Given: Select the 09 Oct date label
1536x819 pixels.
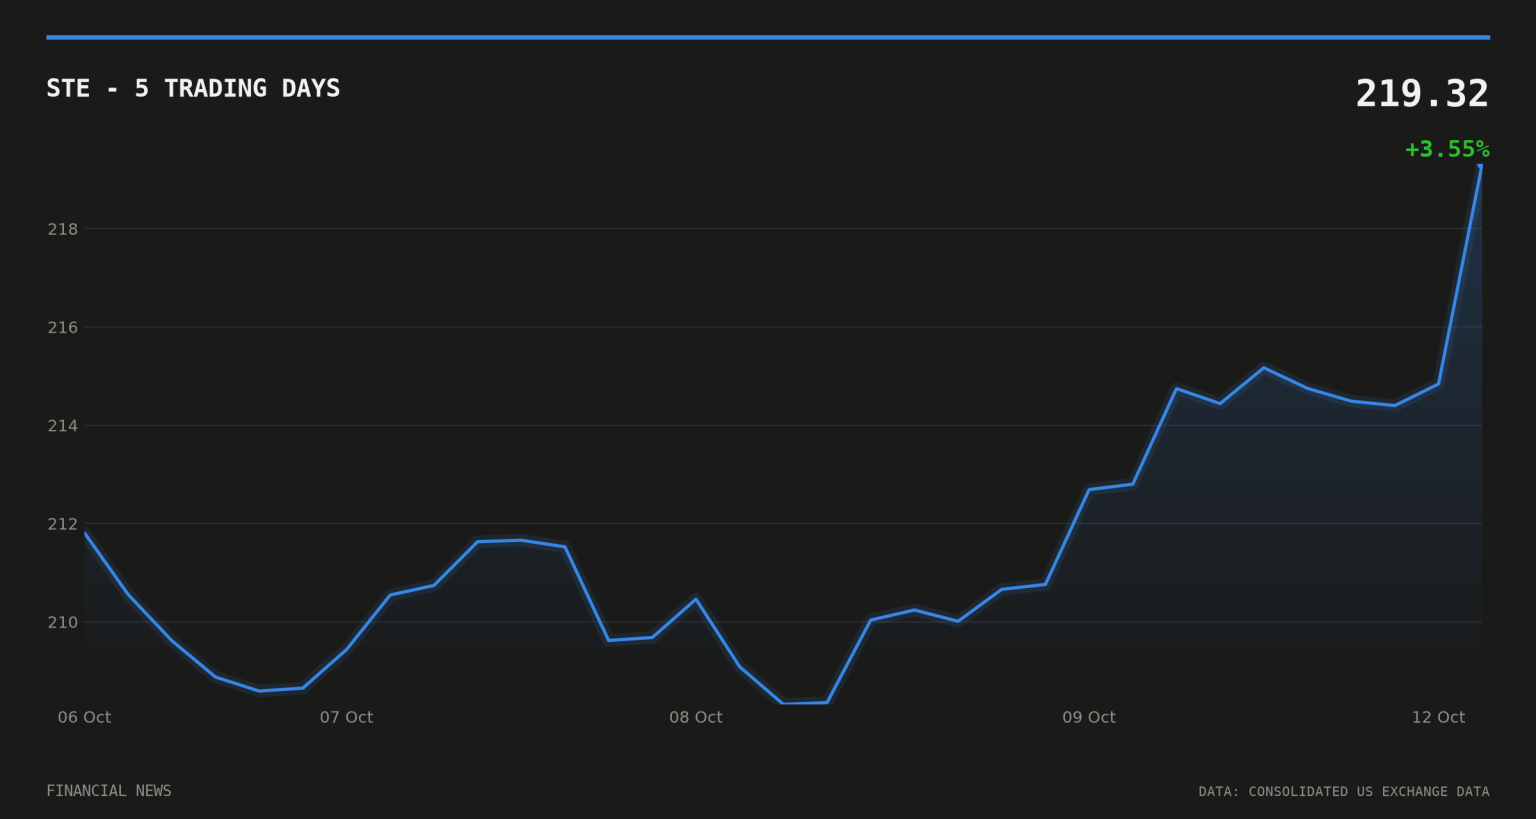Looking at the screenshot, I should (1089, 717).
